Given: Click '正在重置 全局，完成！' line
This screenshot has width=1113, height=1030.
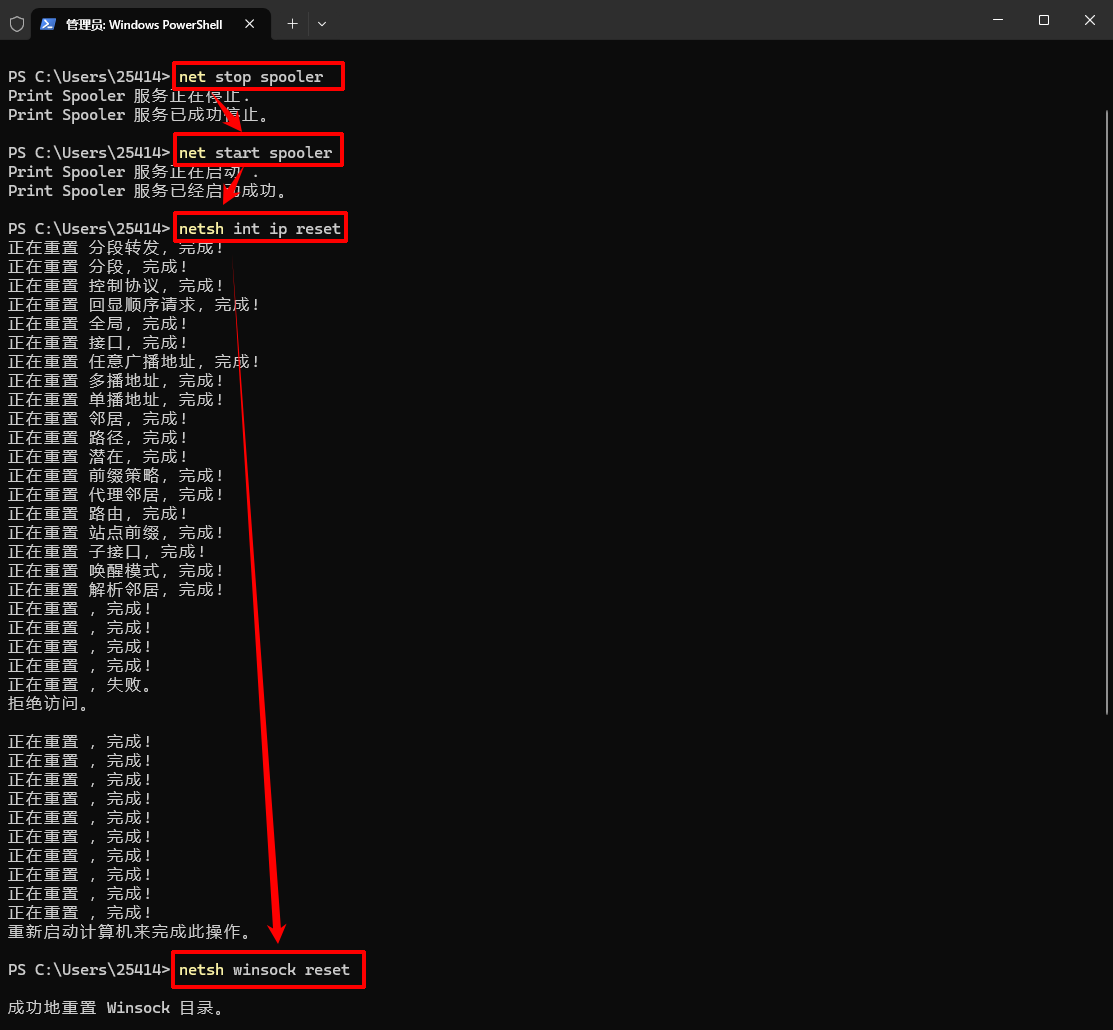Looking at the screenshot, I should pos(98,324).
